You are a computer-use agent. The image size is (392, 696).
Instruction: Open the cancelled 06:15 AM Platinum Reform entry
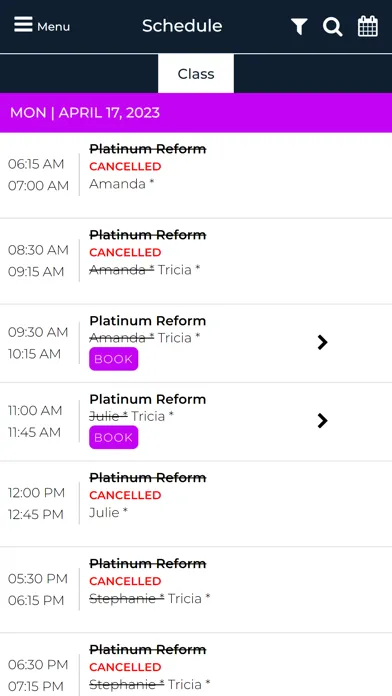pyautogui.click(x=196, y=175)
